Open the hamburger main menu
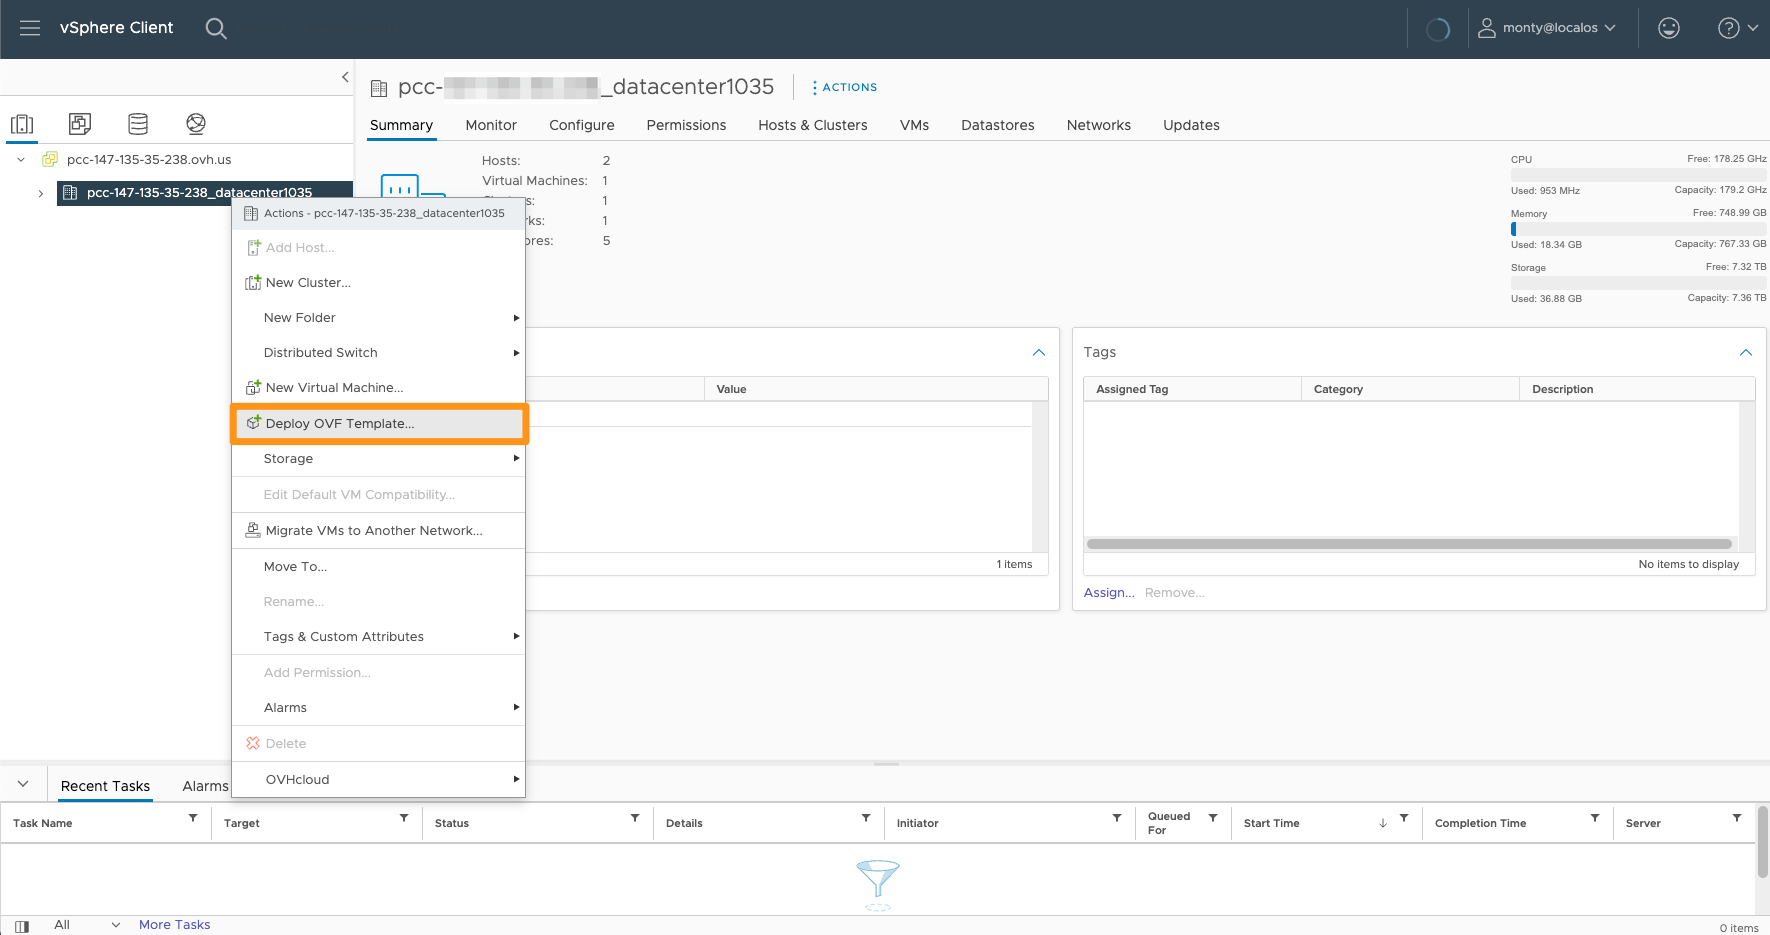Viewport: 1770px width, 935px height. pyautogui.click(x=30, y=28)
